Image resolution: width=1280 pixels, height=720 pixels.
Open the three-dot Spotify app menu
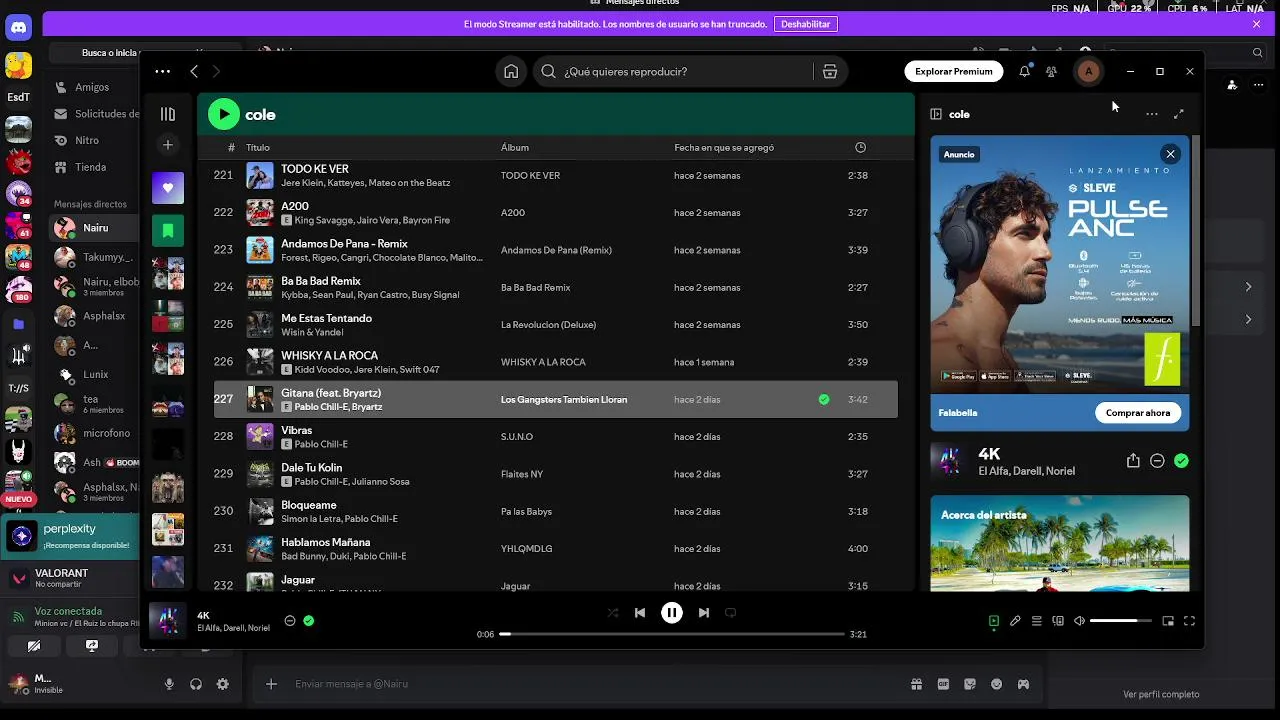[162, 71]
